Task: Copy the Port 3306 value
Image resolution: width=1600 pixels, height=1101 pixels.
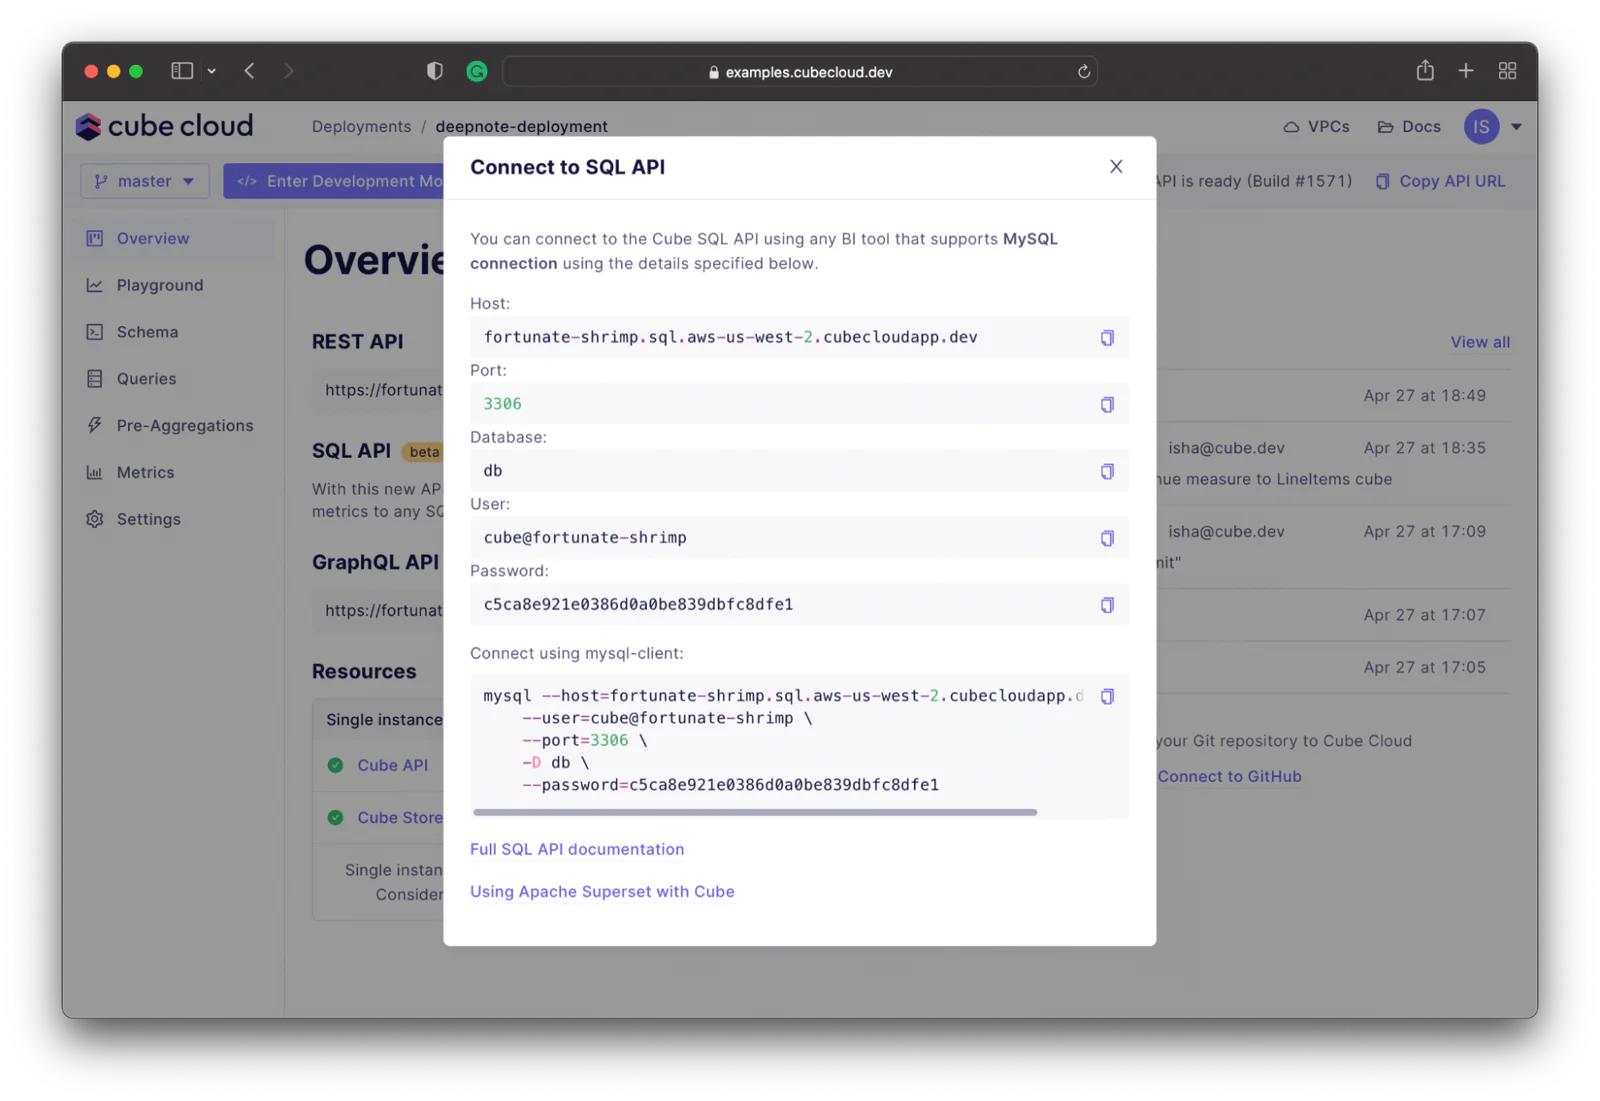Action: tap(1107, 405)
